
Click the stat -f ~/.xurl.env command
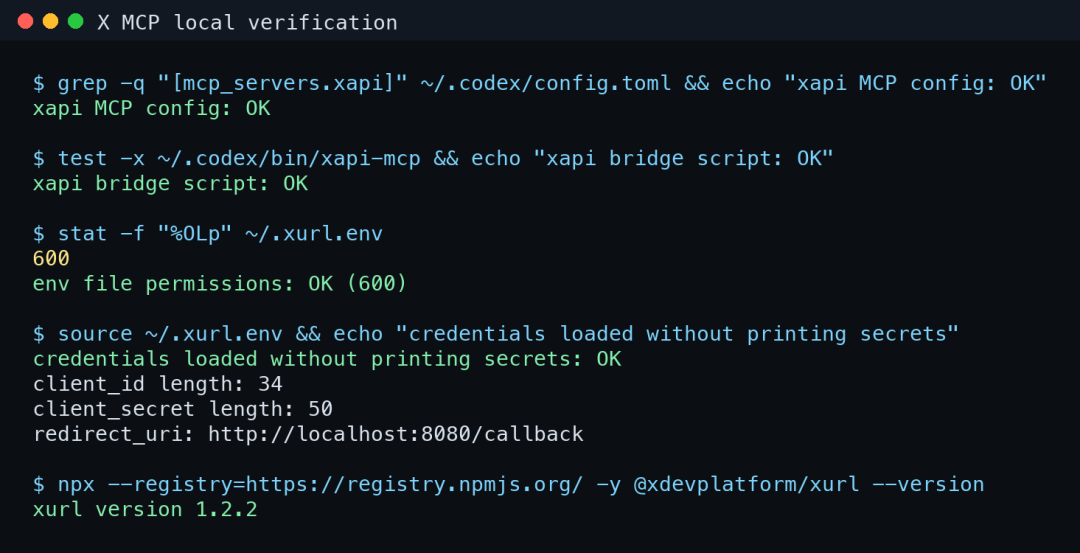tap(208, 233)
